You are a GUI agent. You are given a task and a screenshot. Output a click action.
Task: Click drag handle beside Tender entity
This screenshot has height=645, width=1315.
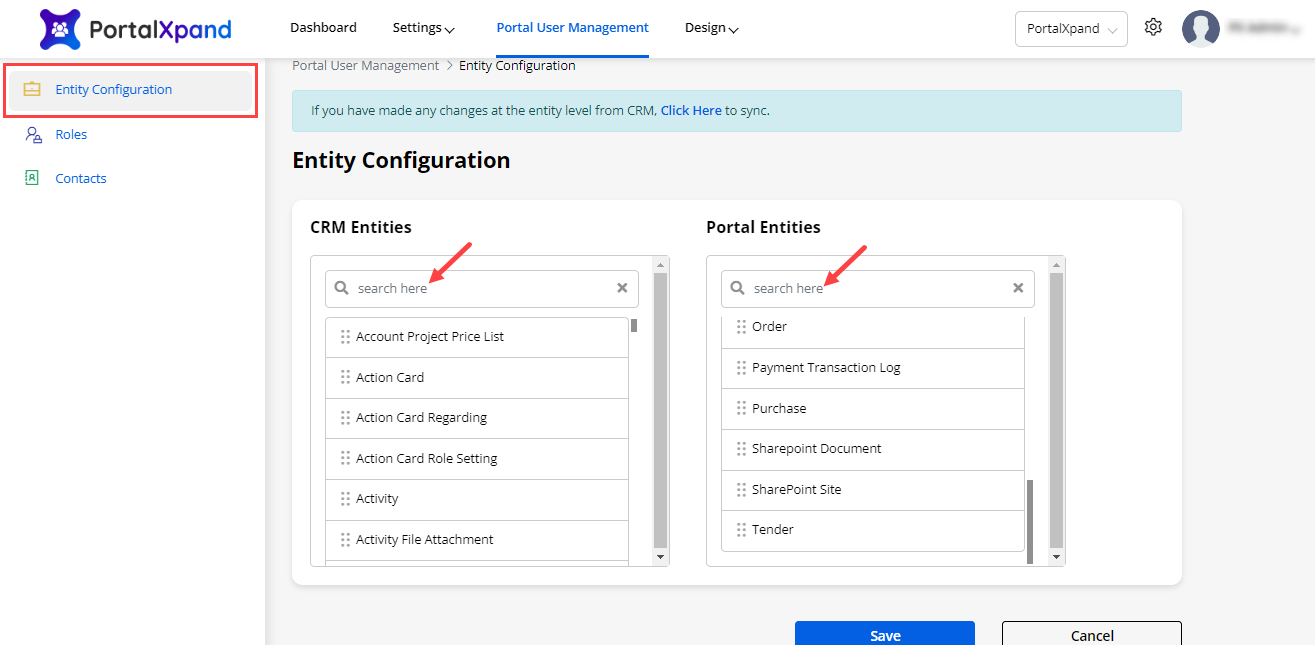tap(741, 530)
